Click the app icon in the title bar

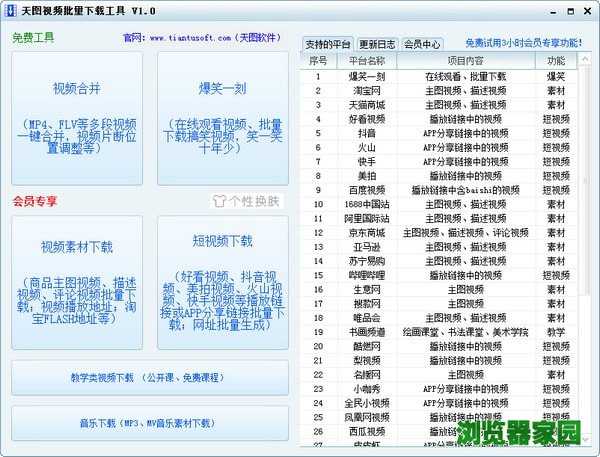pos(12,10)
